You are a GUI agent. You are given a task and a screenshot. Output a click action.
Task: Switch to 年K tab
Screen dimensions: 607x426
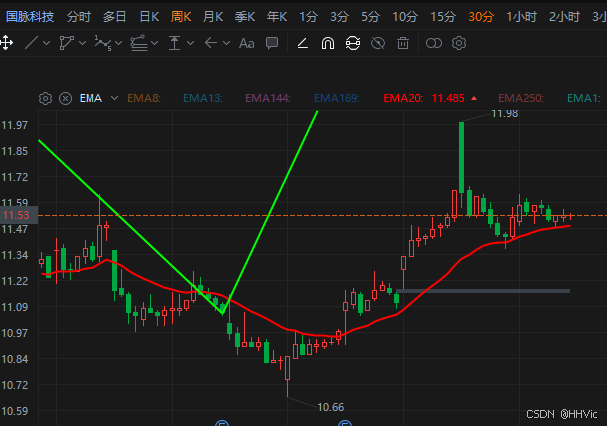point(277,17)
